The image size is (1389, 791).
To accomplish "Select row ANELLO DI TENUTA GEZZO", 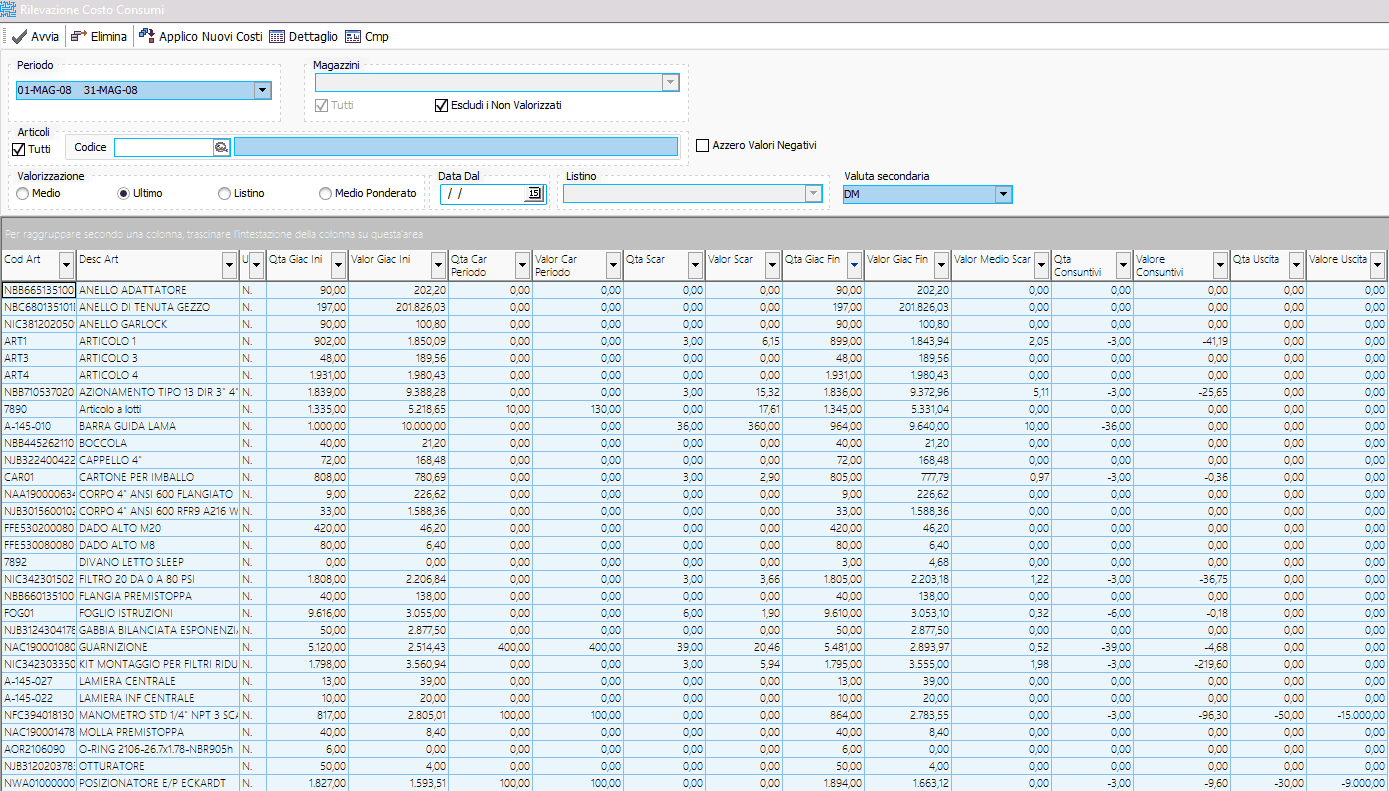I will coord(694,307).
